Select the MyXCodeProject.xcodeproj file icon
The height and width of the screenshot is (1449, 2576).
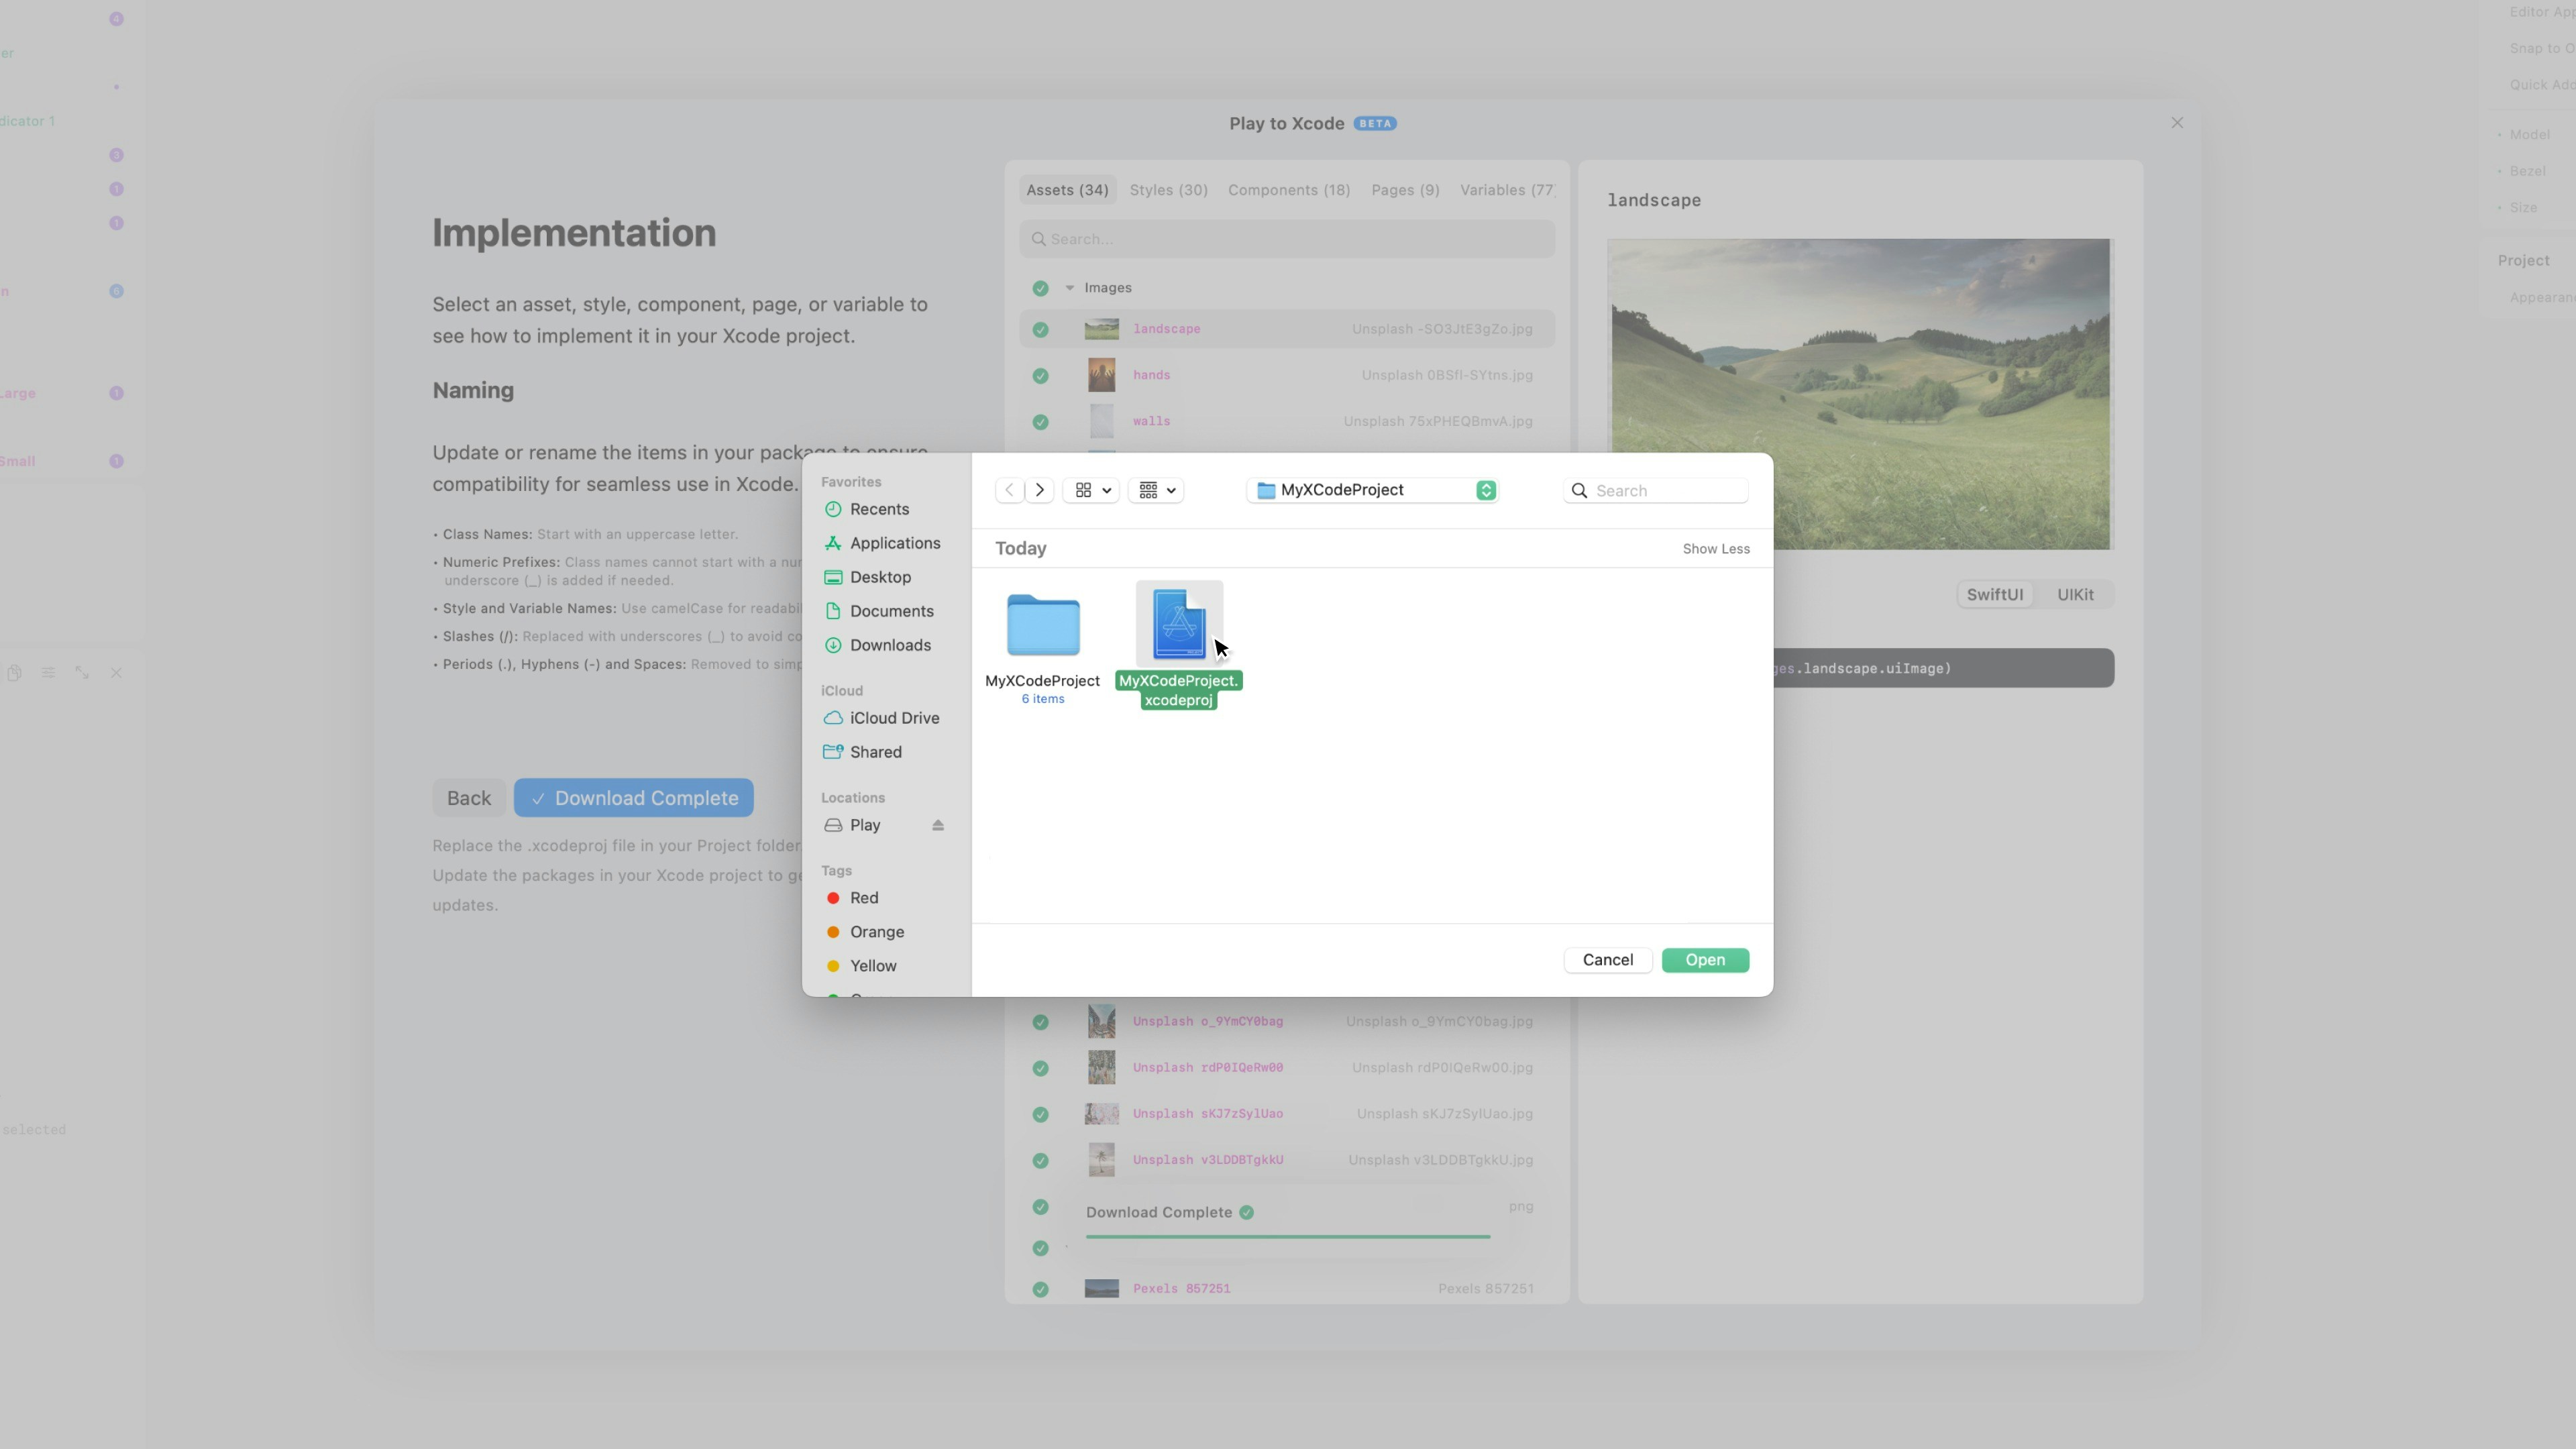tap(1179, 624)
